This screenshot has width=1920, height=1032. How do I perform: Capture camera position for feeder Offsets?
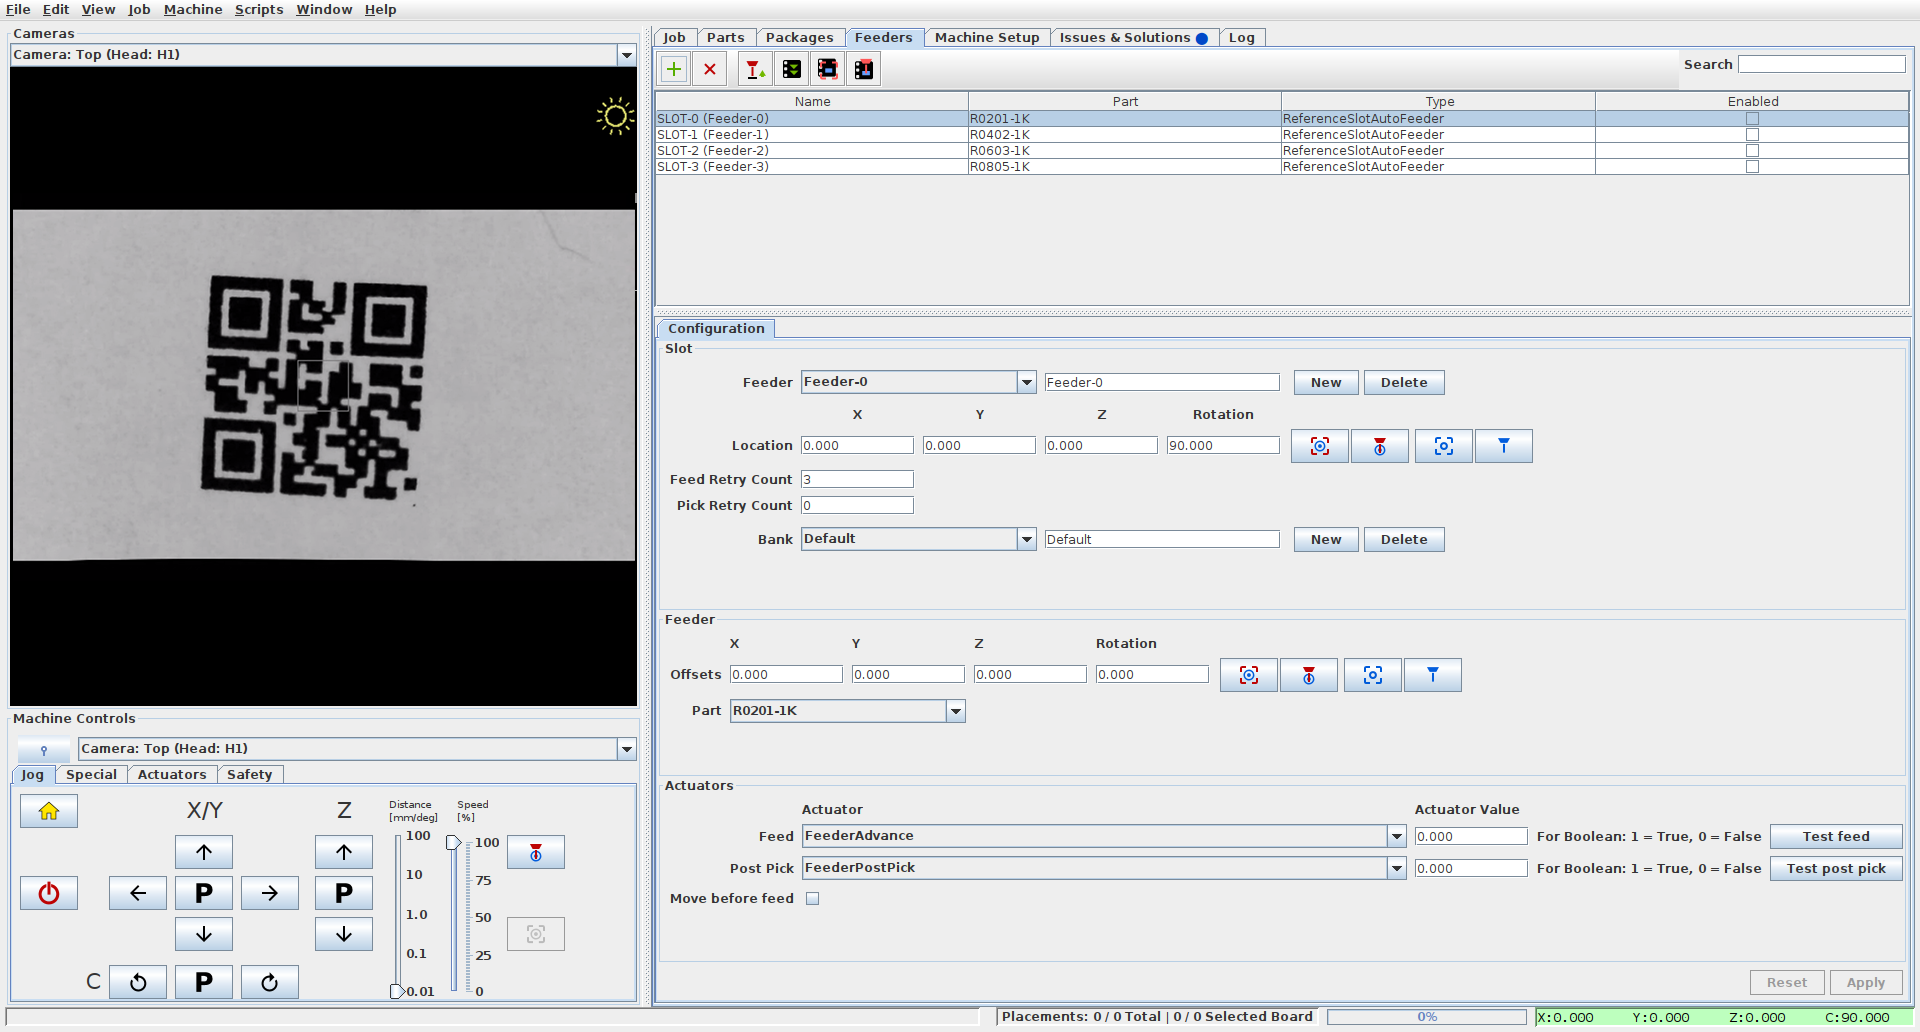click(x=1249, y=675)
